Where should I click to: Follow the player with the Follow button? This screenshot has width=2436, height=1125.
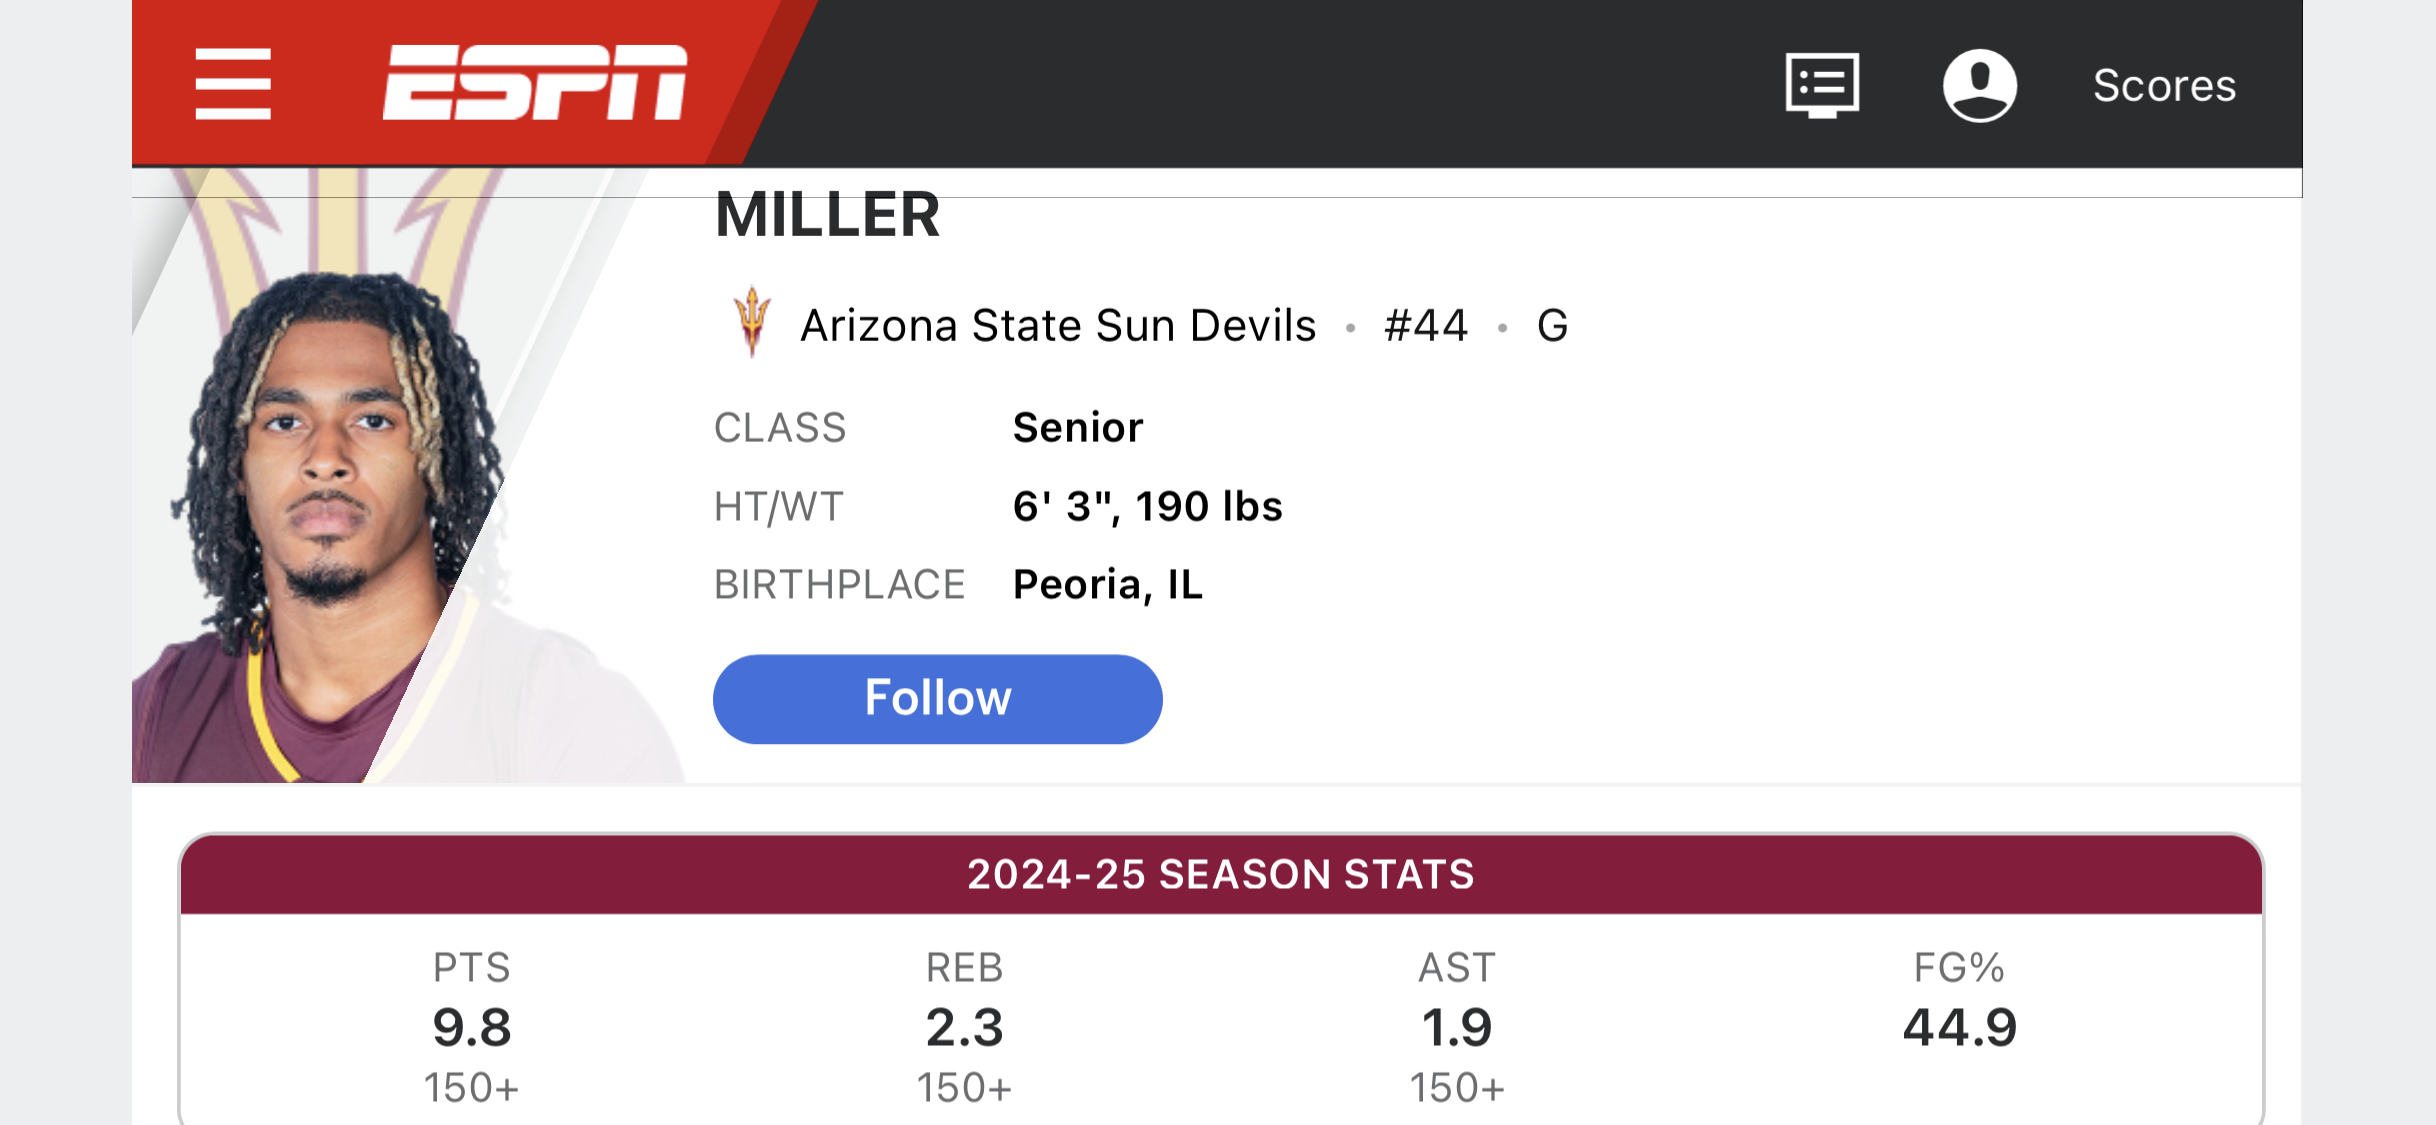pyautogui.click(x=937, y=699)
